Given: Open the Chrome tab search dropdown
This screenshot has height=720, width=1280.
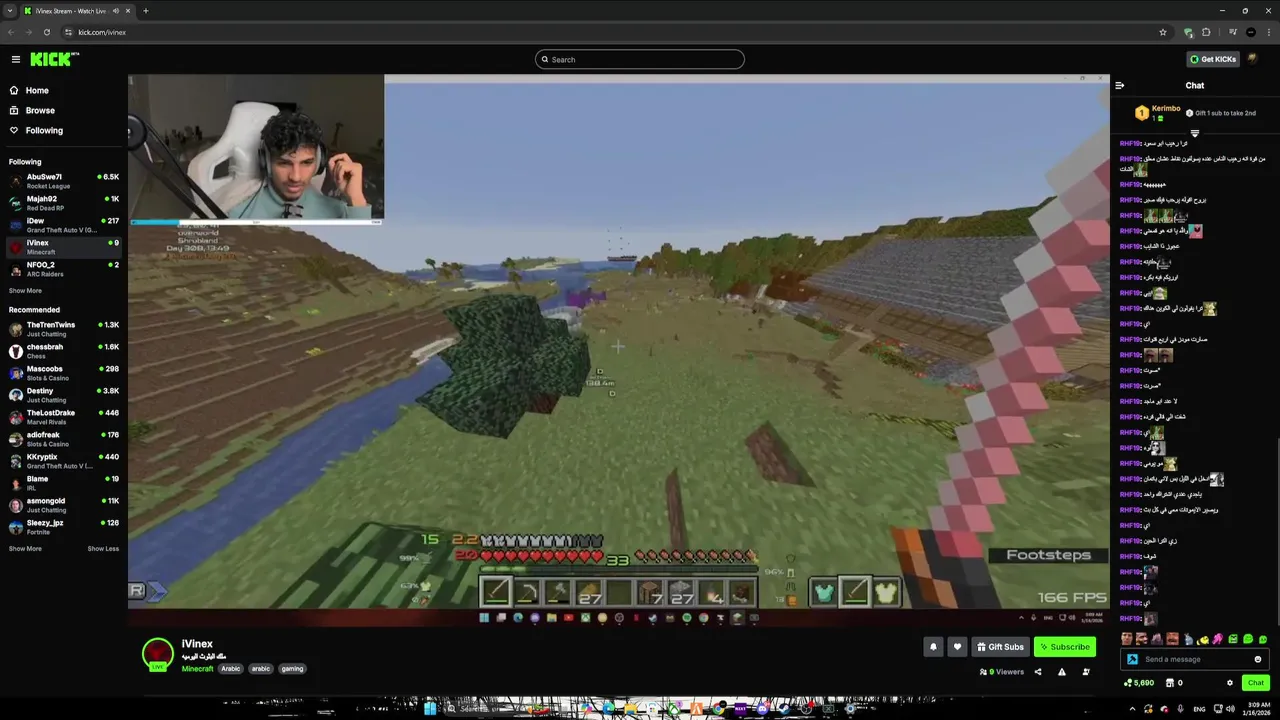Looking at the screenshot, I should tap(10, 11).
